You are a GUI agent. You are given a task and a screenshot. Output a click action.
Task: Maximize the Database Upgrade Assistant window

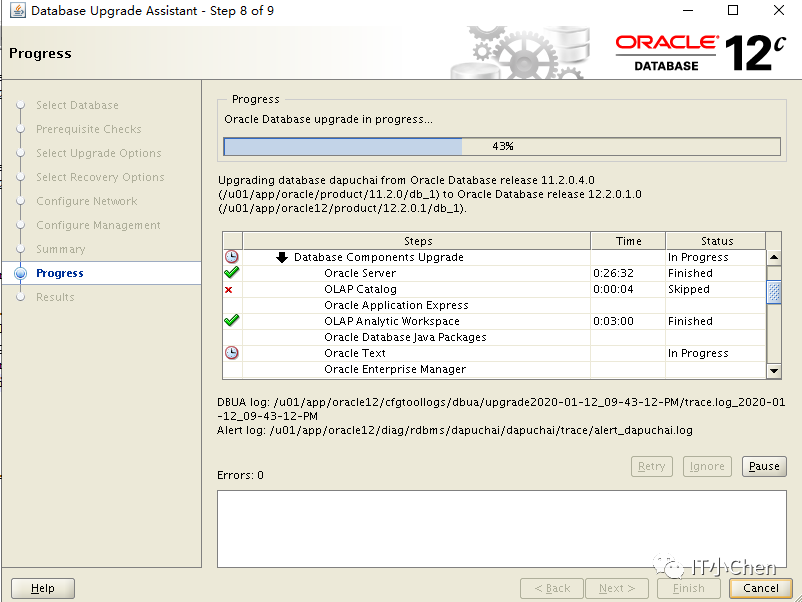[733, 10]
